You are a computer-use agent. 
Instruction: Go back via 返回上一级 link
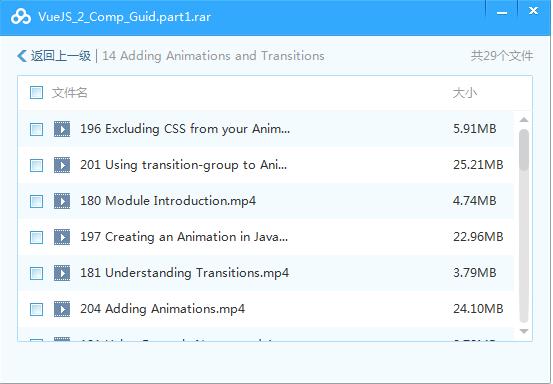(x=61, y=56)
